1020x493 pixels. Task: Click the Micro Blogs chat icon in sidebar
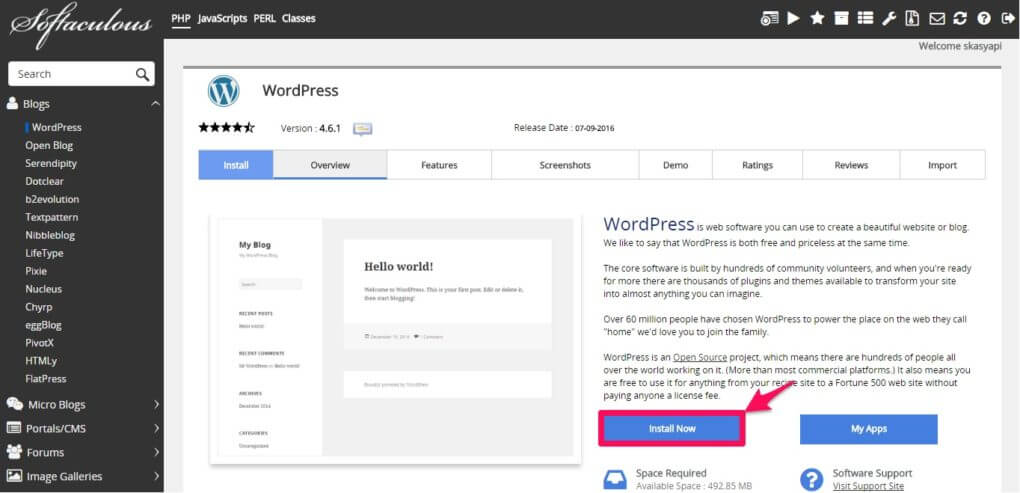(14, 404)
